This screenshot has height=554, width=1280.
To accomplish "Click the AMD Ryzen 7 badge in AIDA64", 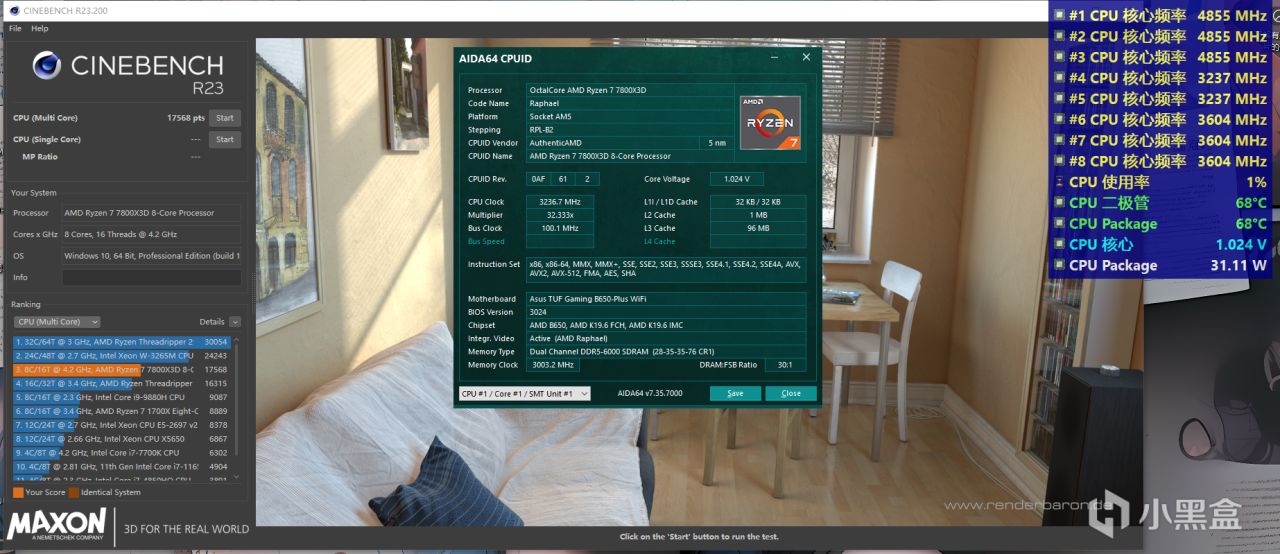I will 769,122.
